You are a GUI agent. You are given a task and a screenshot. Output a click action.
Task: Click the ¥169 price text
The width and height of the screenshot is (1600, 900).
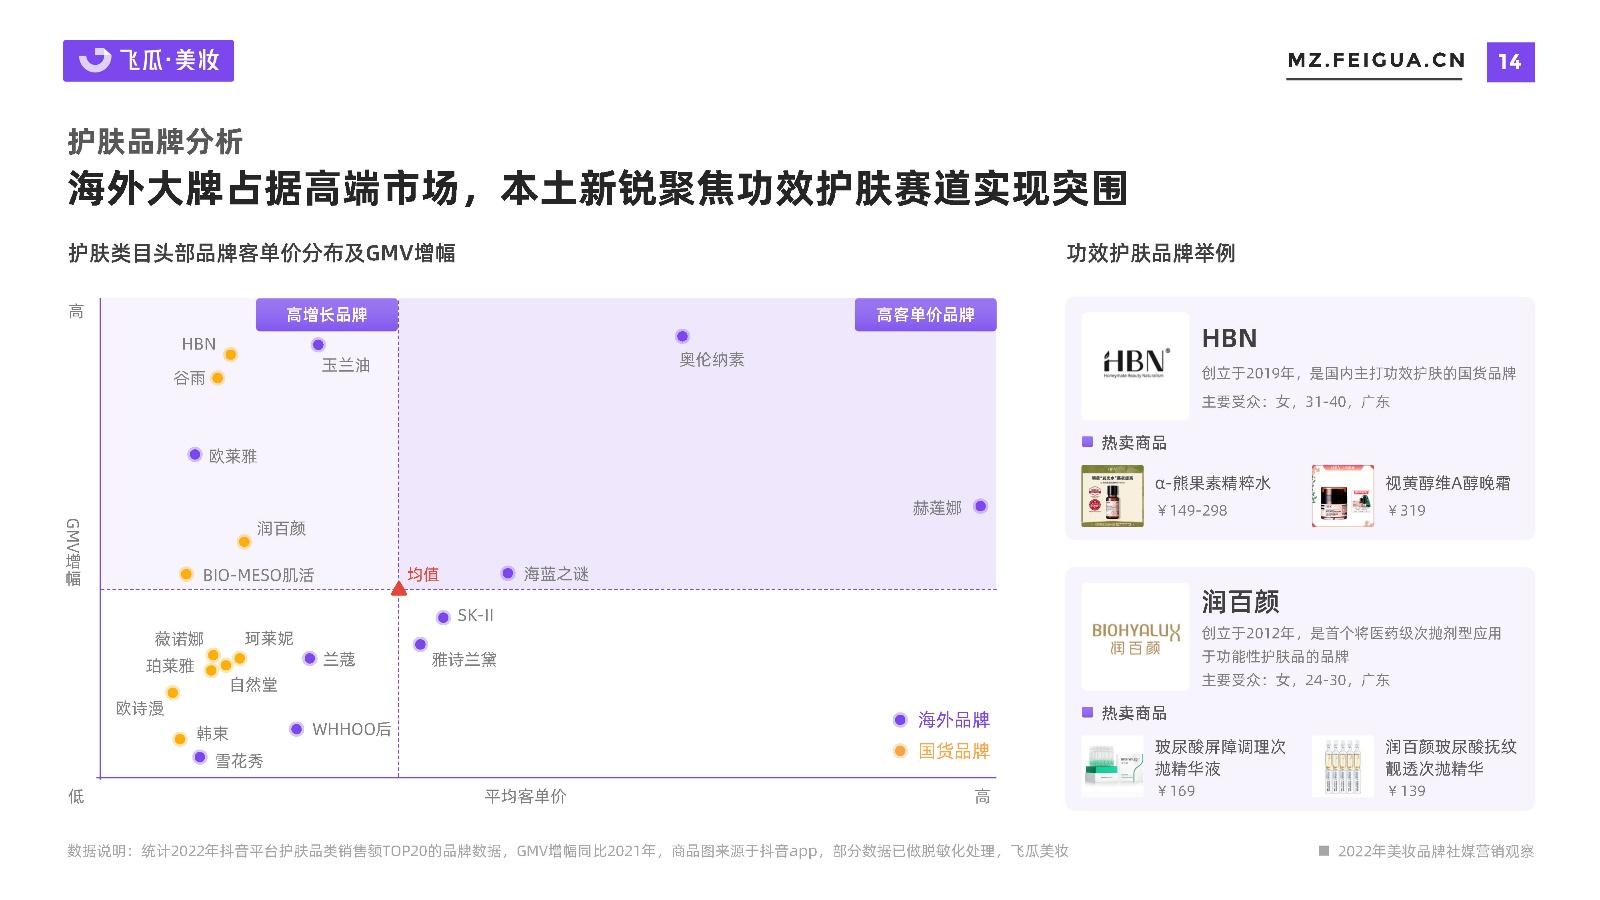click(x=1175, y=791)
